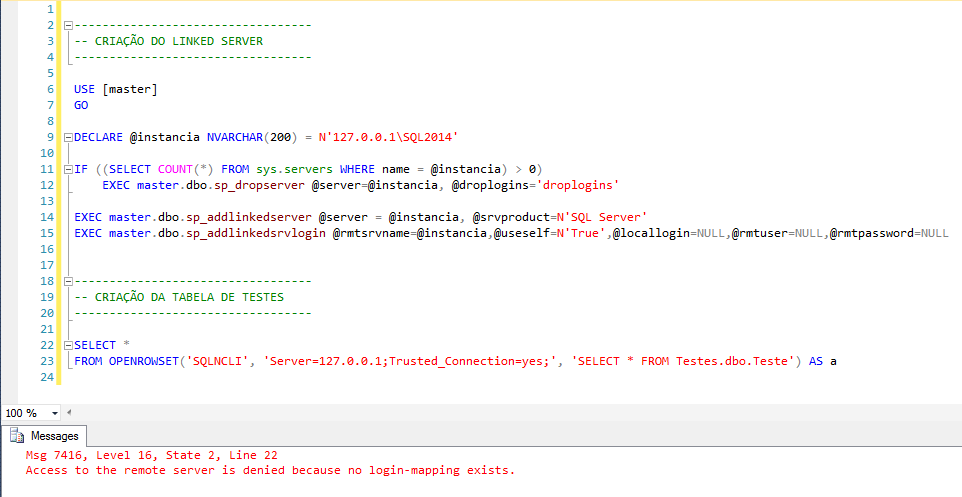
Task: Click the @srvproduct parameter
Action: click(510, 217)
